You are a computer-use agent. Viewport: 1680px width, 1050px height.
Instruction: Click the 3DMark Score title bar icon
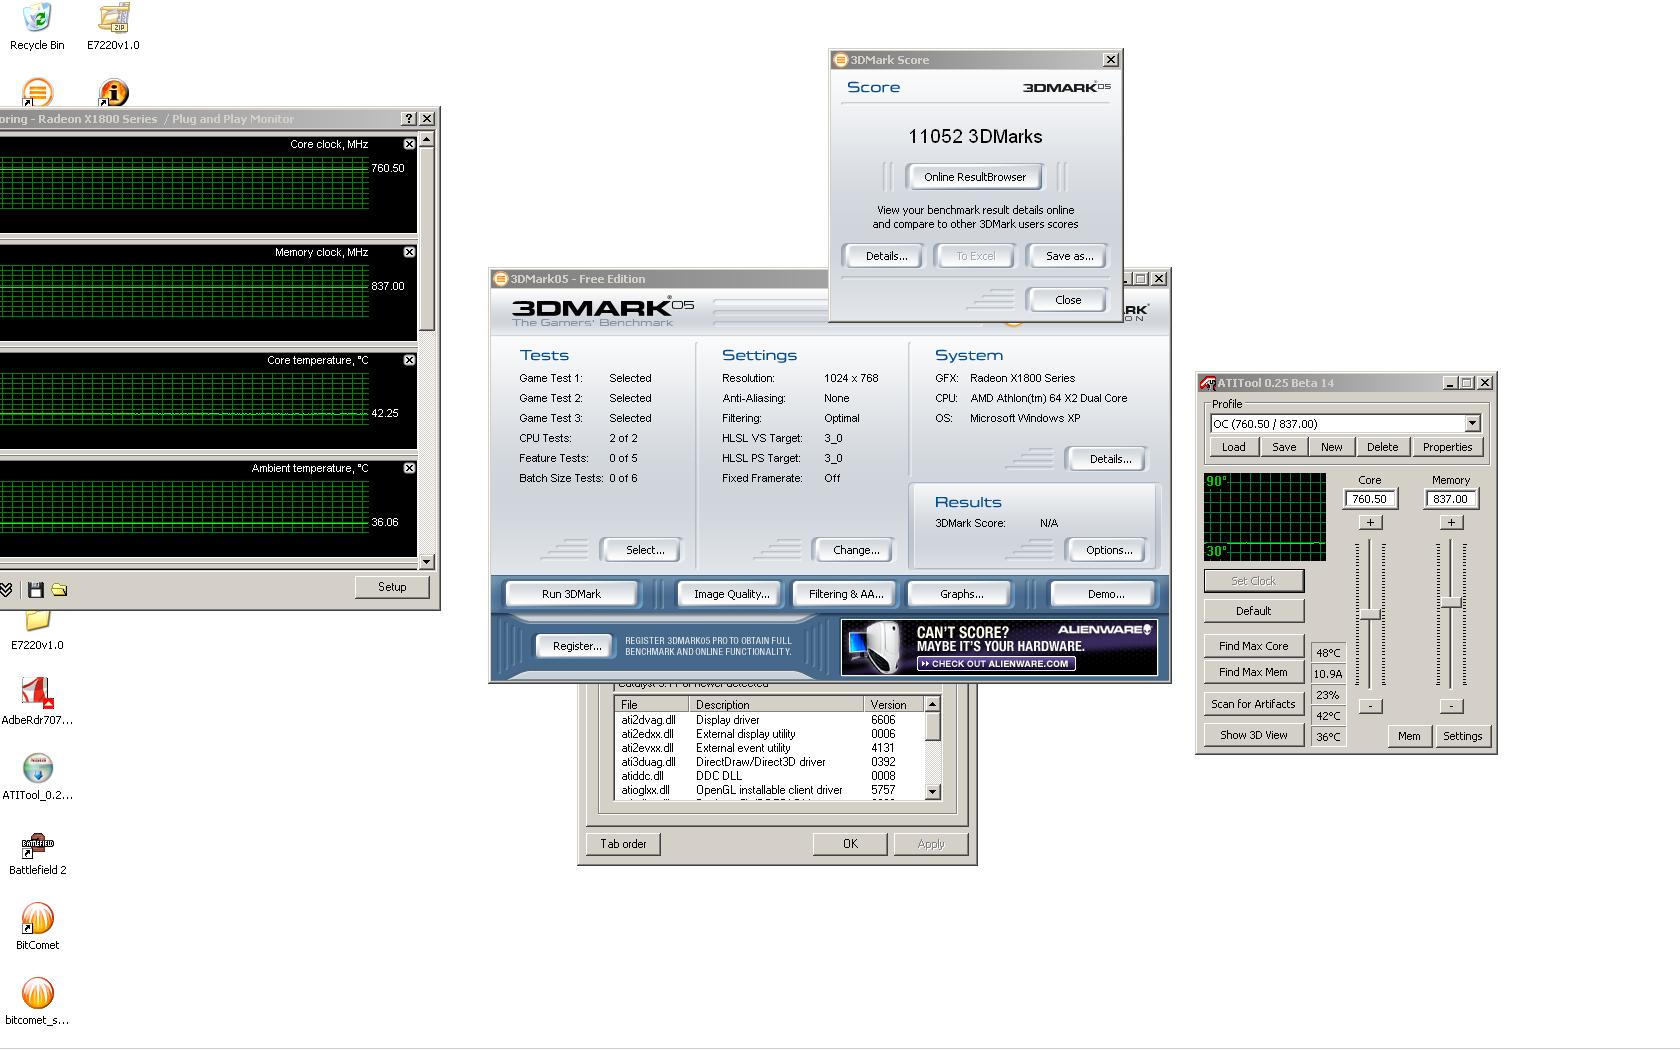click(841, 60)
